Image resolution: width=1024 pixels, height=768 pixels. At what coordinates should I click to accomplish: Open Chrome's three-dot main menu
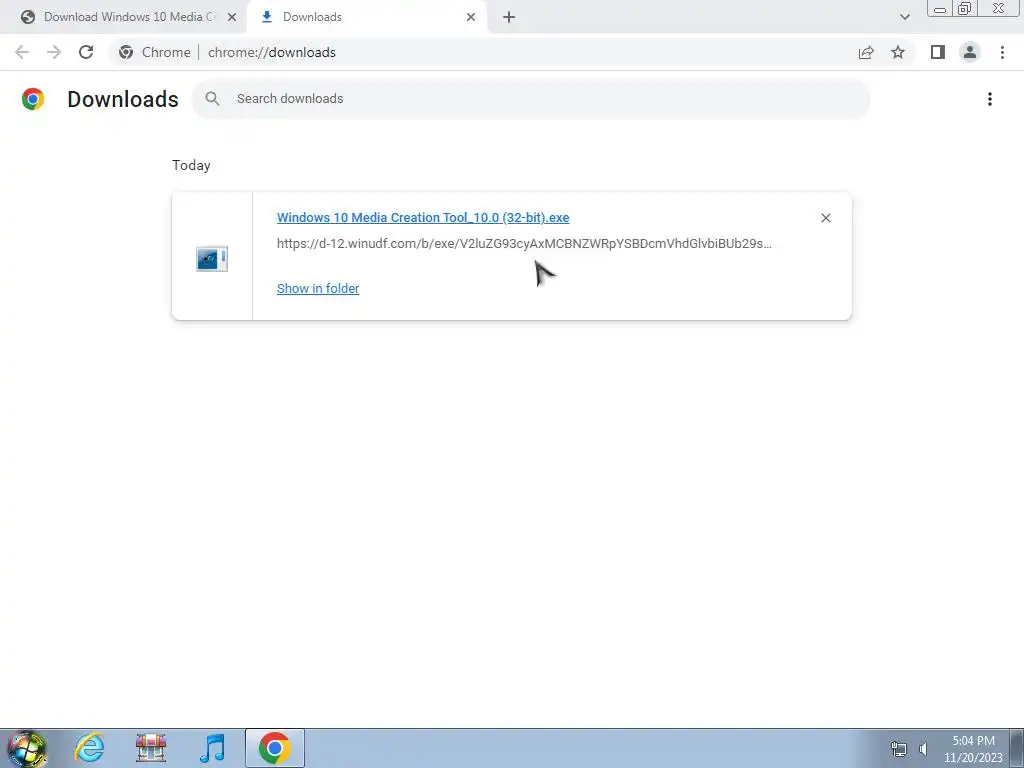point(1002,52)
